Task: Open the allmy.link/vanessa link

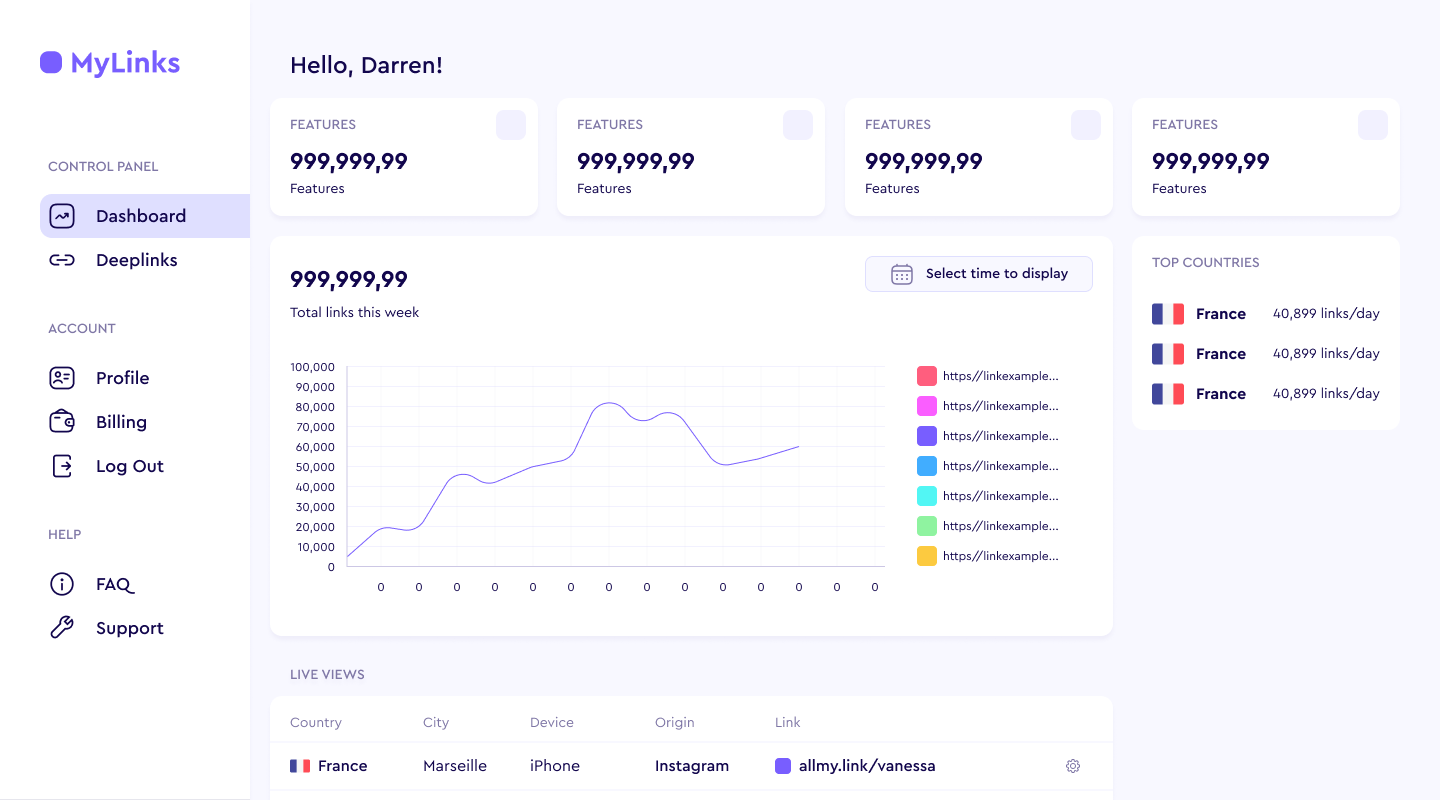Action: (866, 766)
